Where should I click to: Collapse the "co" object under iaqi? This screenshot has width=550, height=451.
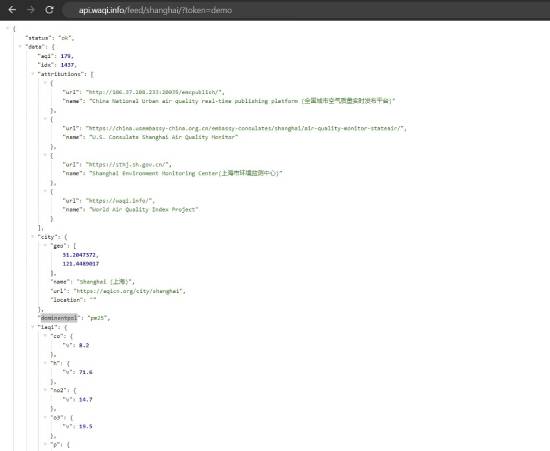(45, 336)
